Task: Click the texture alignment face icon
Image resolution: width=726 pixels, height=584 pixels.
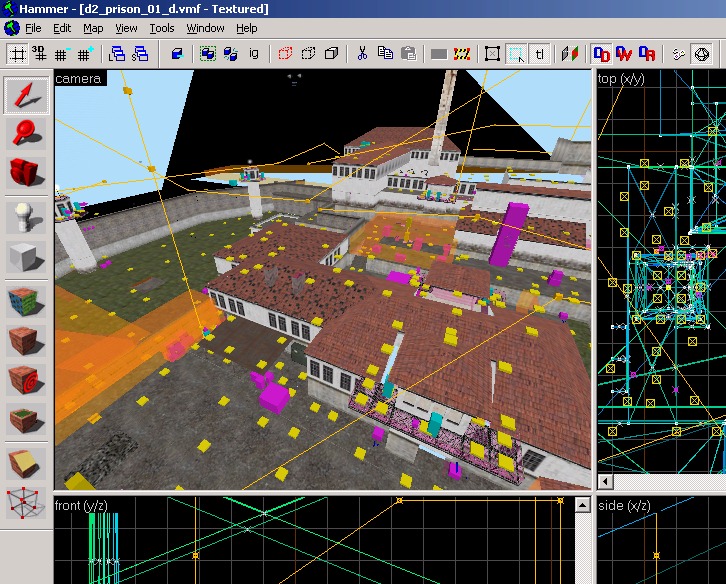Action: pyautogui.click(x=570, y=54)
